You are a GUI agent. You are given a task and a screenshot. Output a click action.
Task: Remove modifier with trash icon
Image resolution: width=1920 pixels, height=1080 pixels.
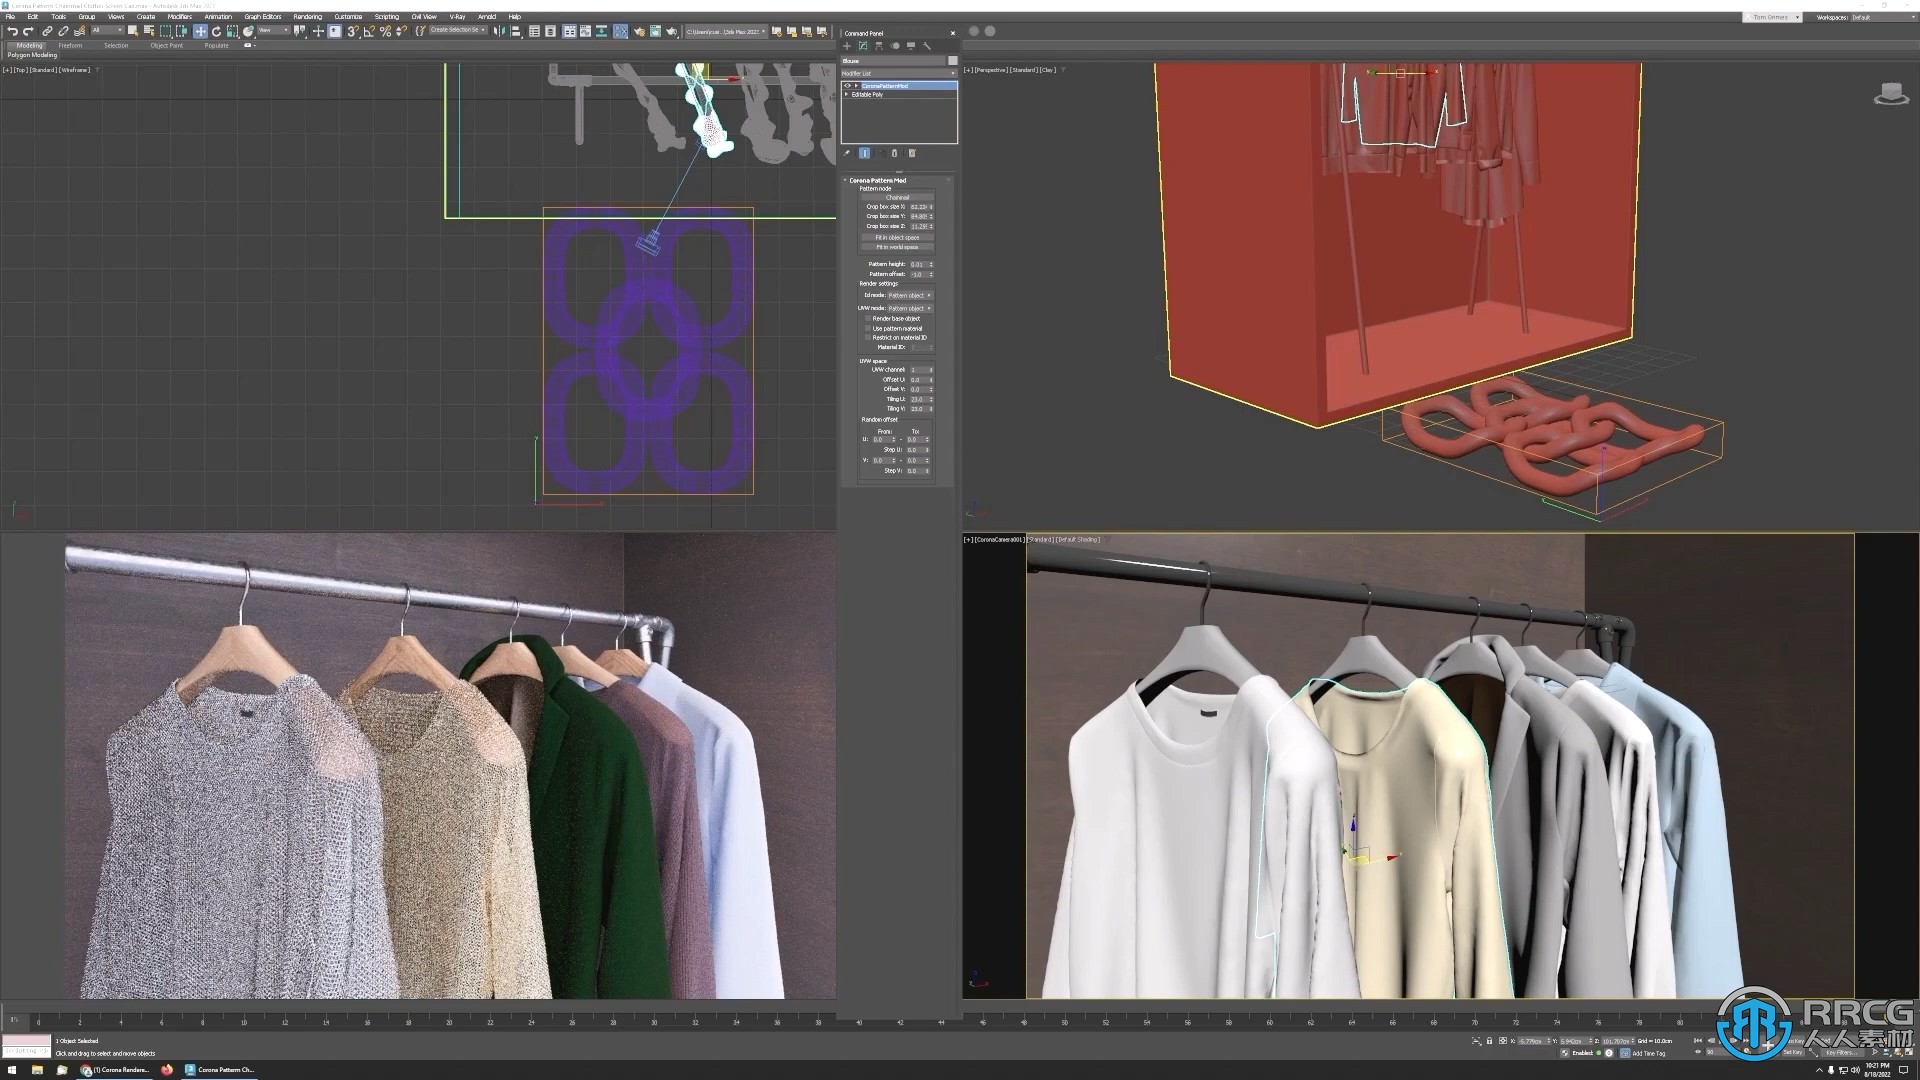click(894, 153)
